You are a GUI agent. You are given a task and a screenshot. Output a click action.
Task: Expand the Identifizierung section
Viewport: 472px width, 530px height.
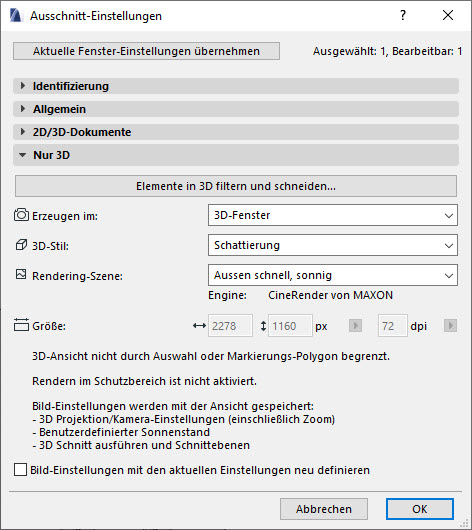[x=236, y=86]
